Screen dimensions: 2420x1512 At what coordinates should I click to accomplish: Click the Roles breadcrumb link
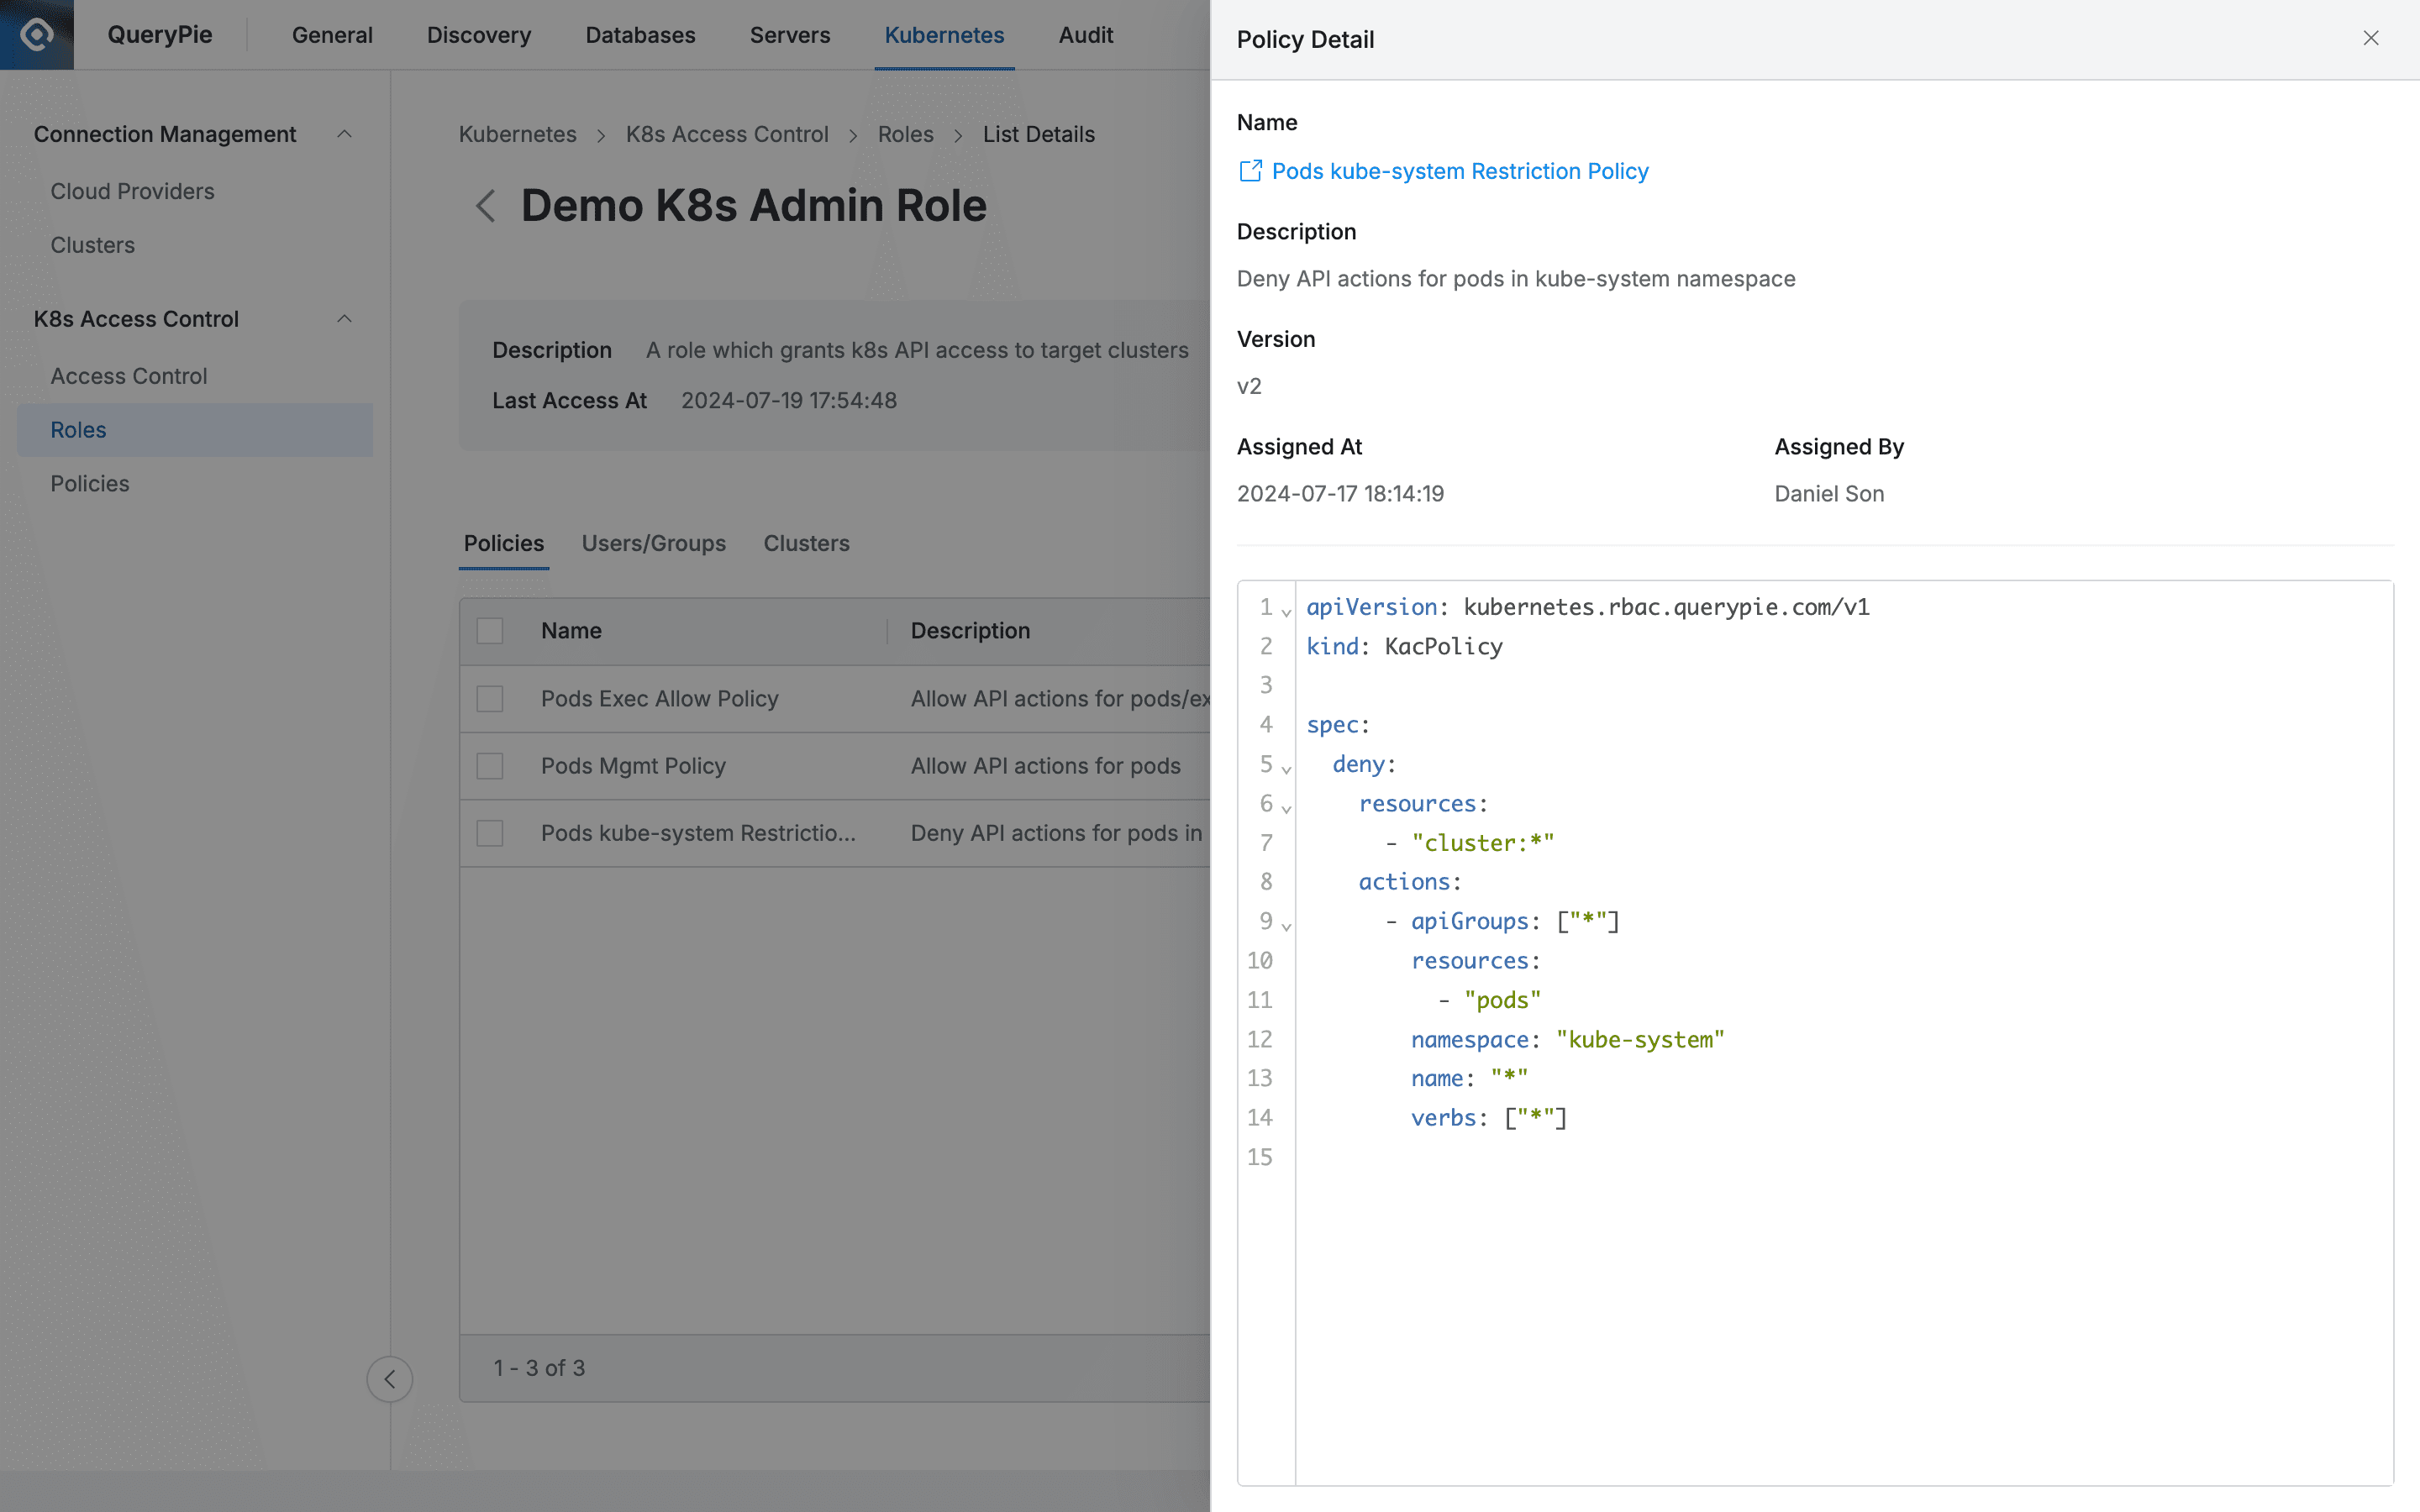(905, 134)
